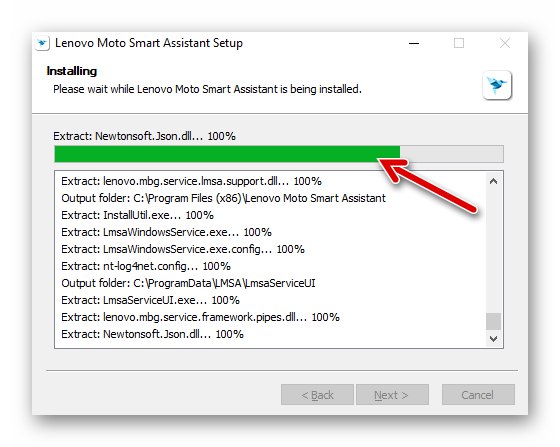This screenshot has width=560, height=447.
Task: Click the Newtonsoft.Json.dll status above progress bar
Action: [144, 136]
